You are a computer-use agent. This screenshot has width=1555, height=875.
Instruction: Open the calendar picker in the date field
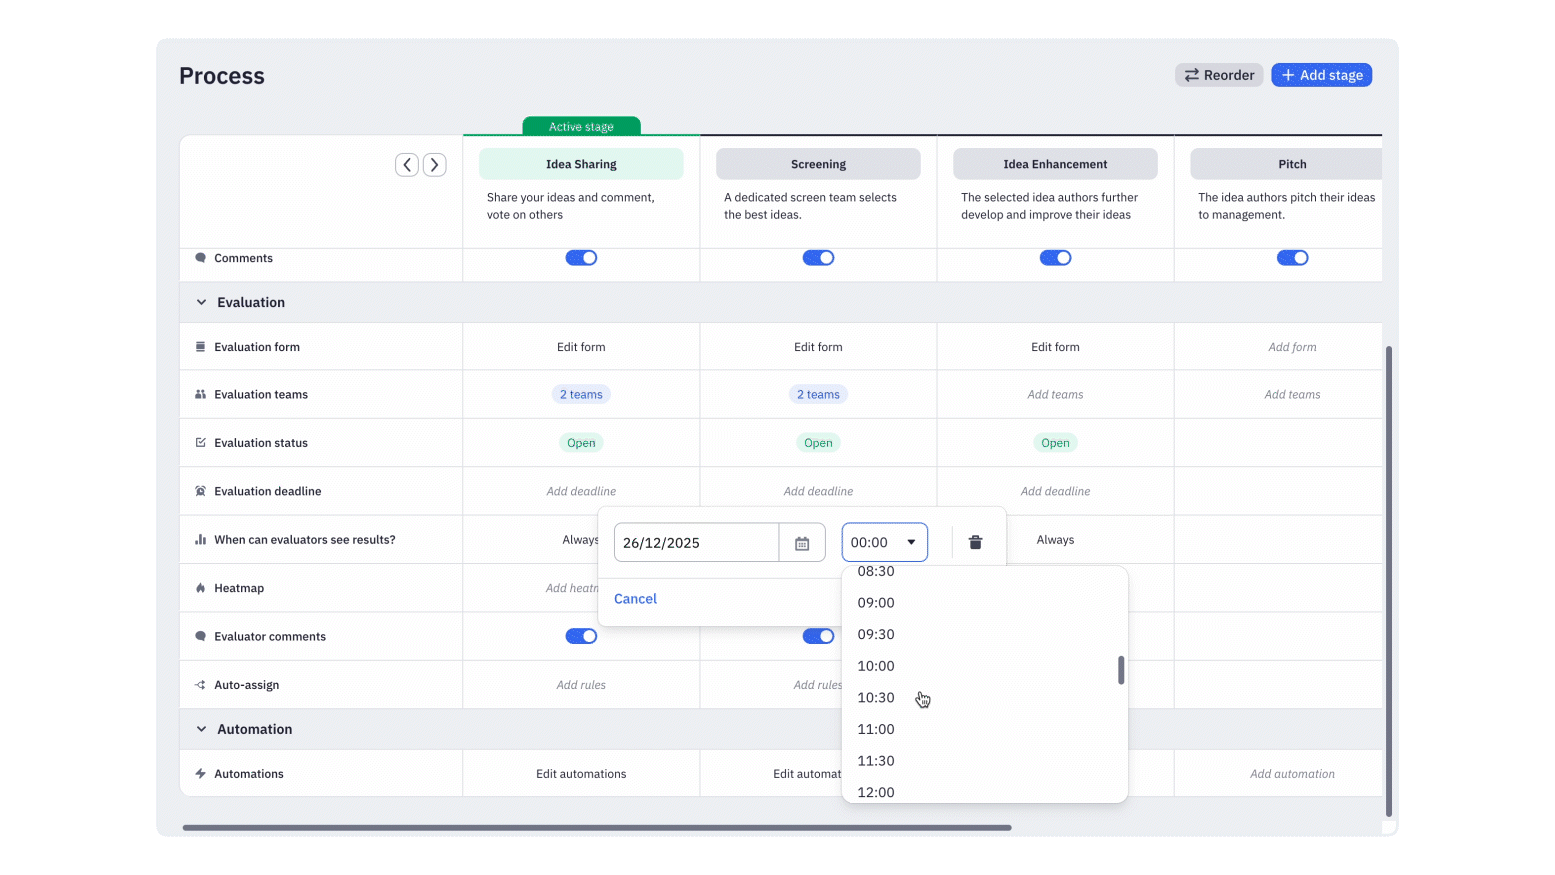tap(802, 542)
